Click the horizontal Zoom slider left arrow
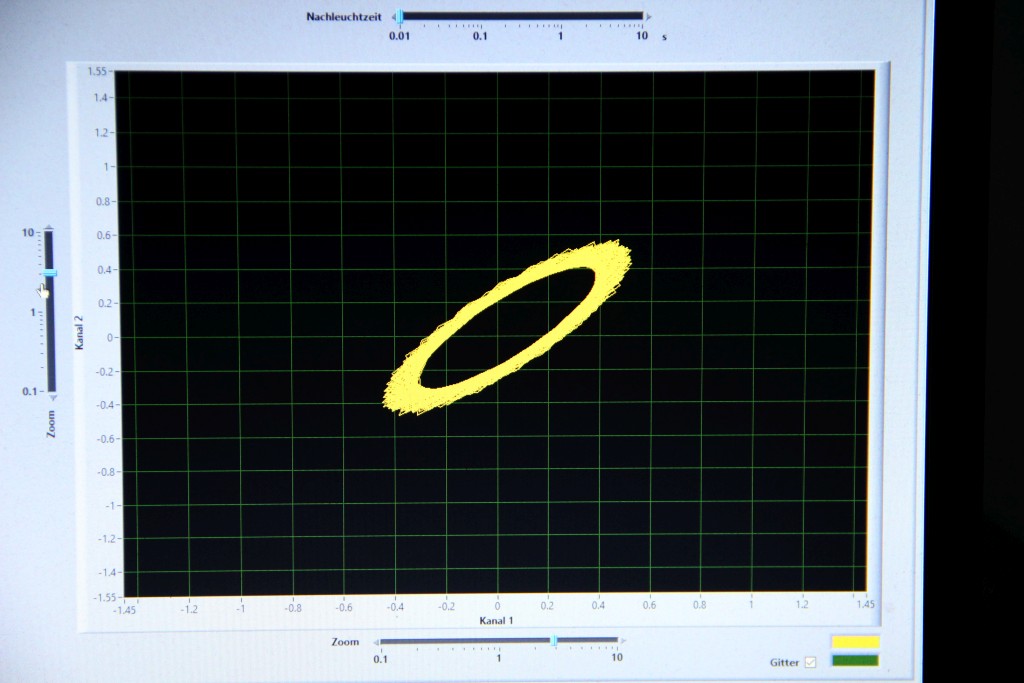Screen dimensions: 1024x683 (x=375, y=641)
